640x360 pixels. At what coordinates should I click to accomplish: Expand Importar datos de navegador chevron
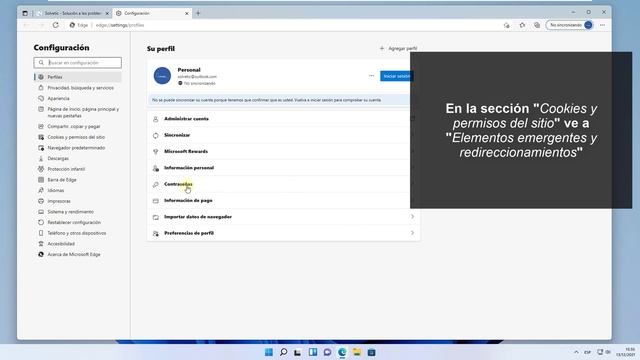click(x=412, y=217)
